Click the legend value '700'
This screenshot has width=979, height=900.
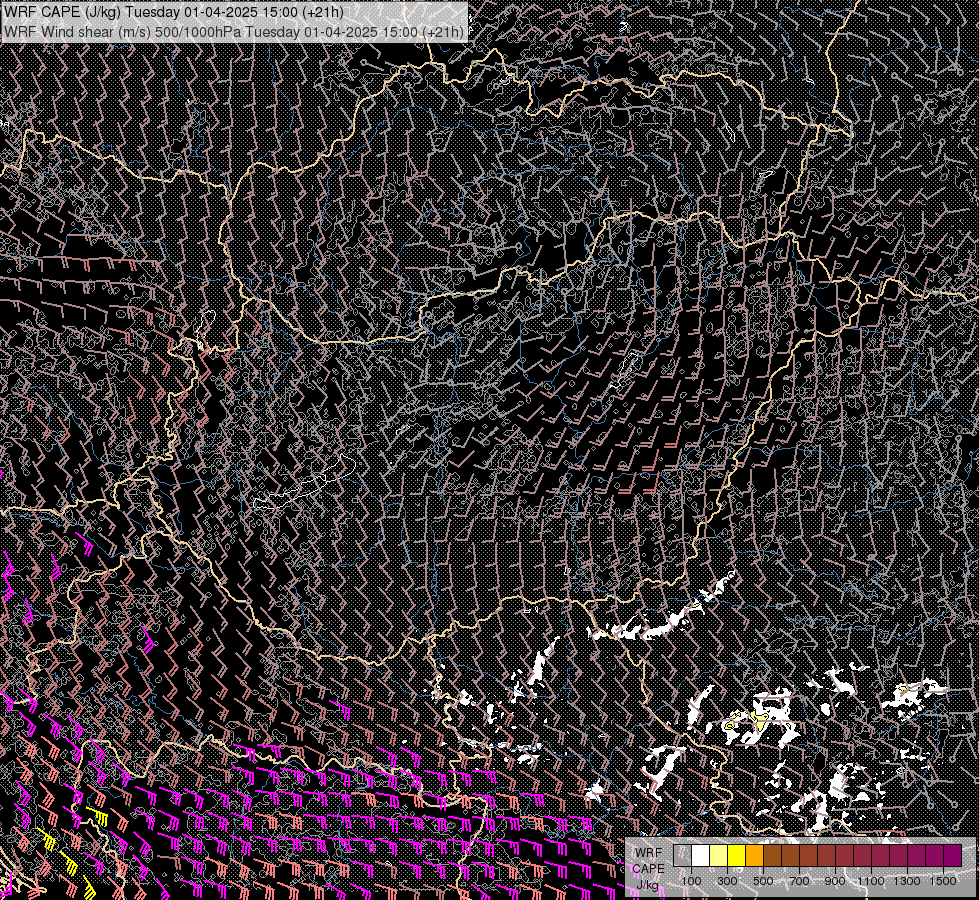pos(799,881)
